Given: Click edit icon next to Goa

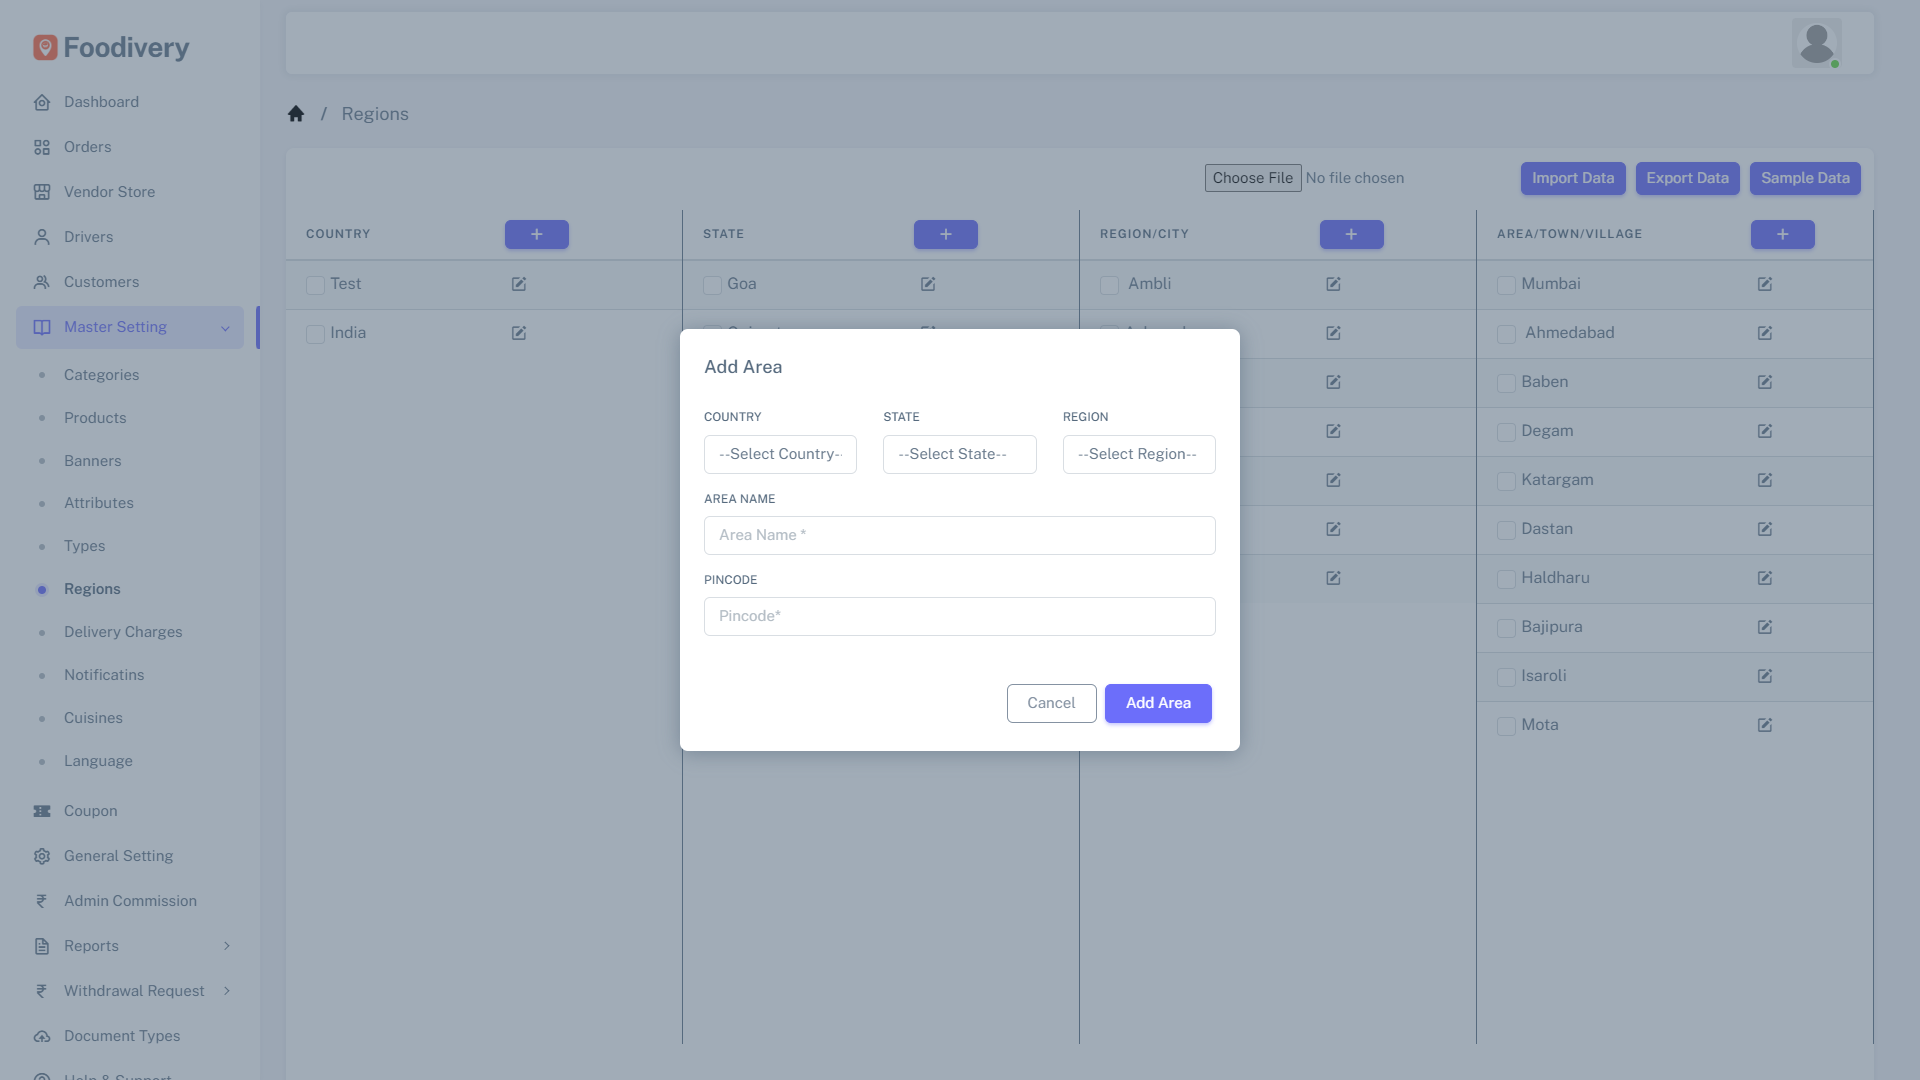Looking at the screenshot, I should click(928, 284).
